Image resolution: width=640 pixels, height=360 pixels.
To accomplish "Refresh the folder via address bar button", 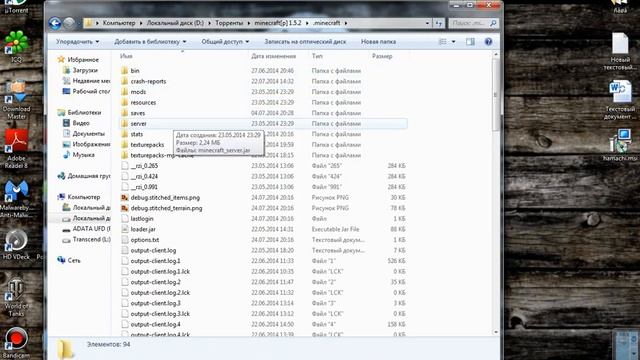I will pos(439,23).
